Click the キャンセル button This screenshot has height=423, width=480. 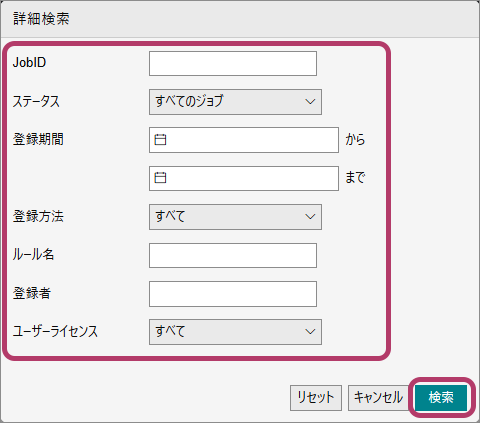click(x=378, y=398)
